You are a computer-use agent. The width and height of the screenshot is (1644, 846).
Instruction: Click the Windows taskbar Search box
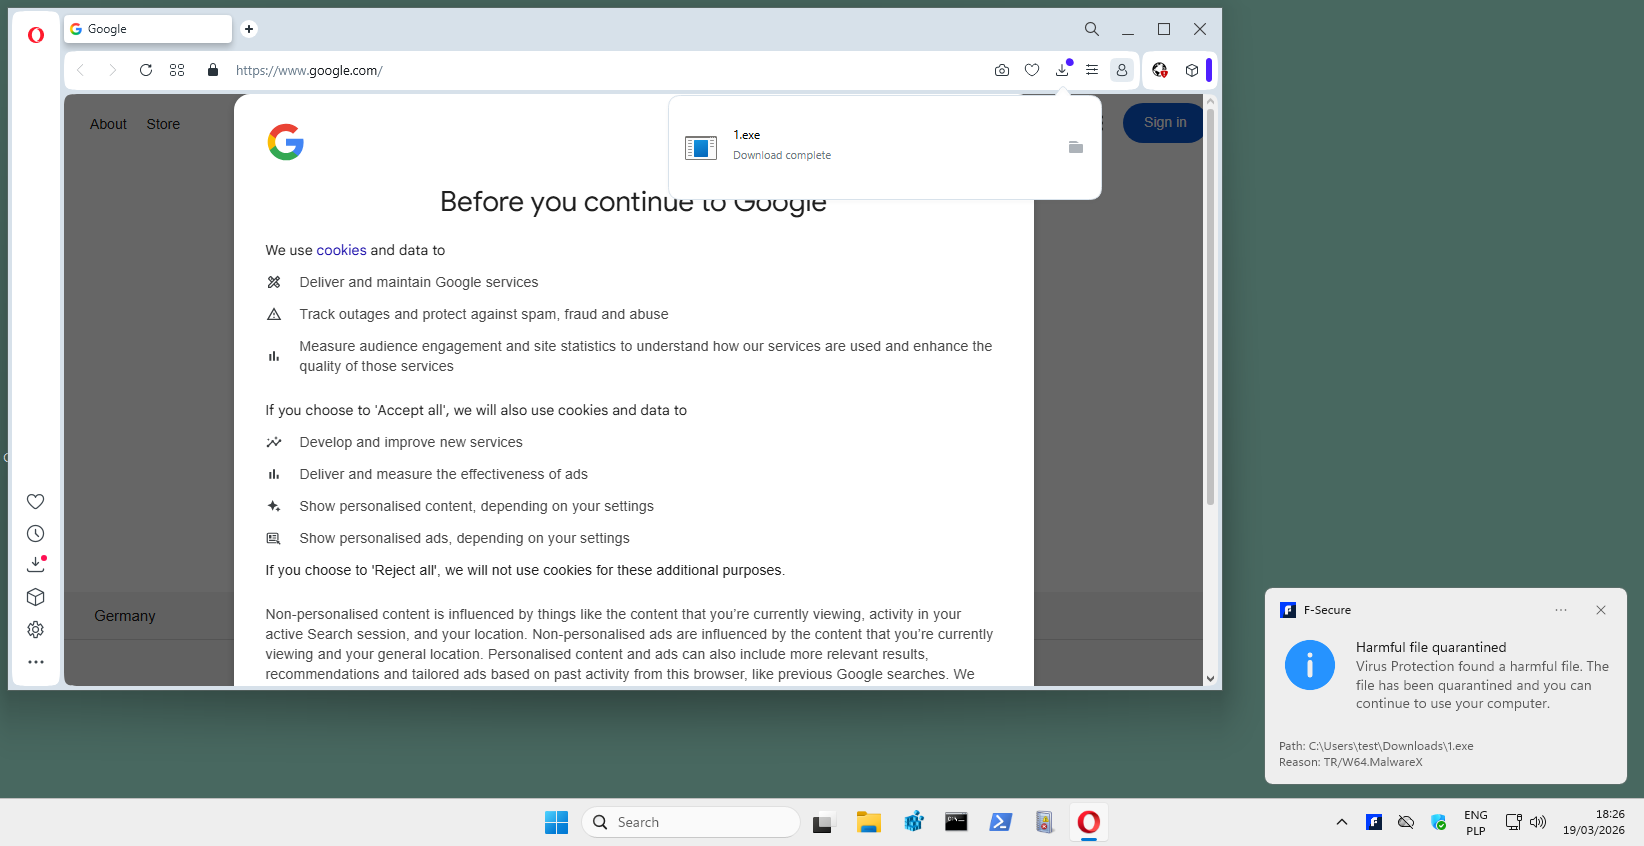click(691, 822)
